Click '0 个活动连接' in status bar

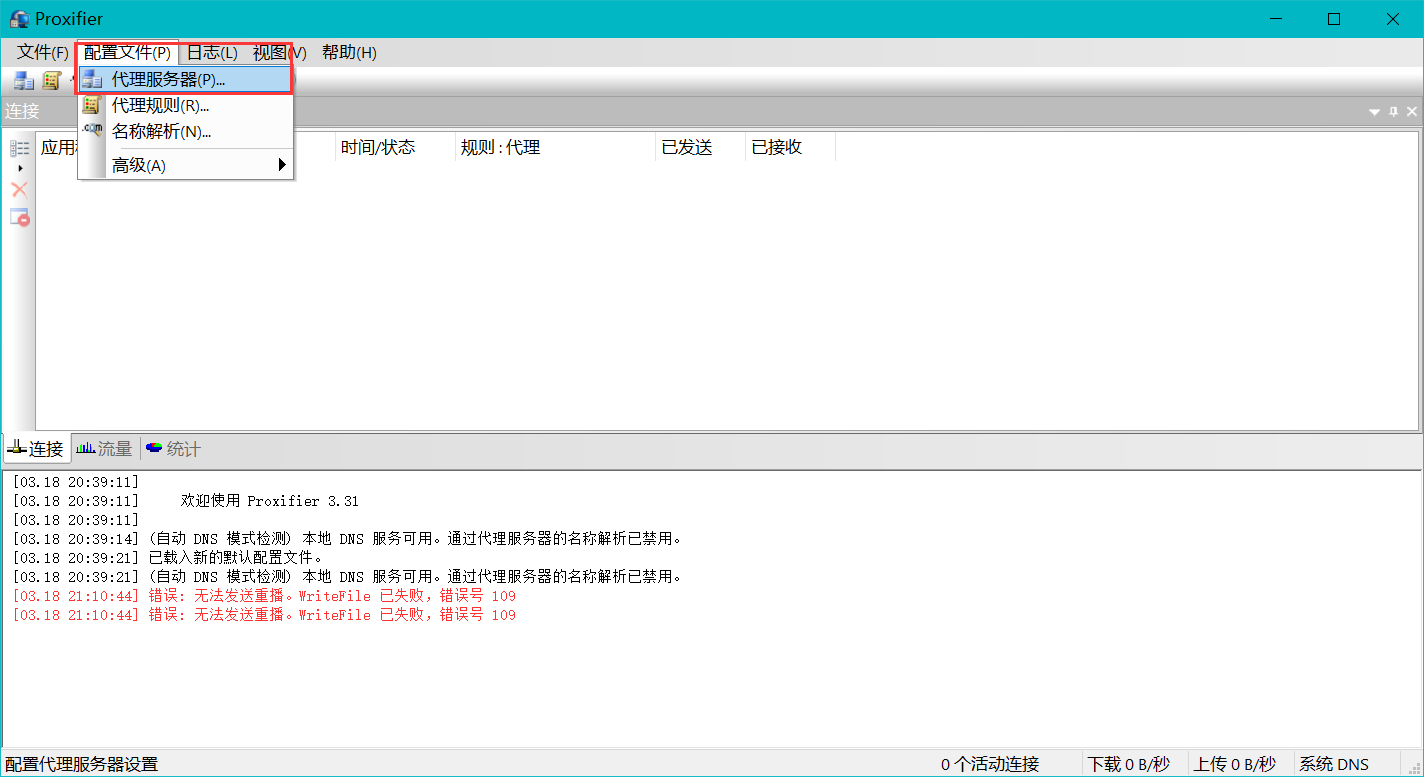990,764
